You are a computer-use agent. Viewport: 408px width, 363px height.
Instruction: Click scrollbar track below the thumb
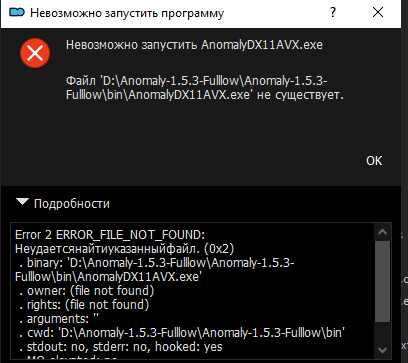[x=382, y=332]
